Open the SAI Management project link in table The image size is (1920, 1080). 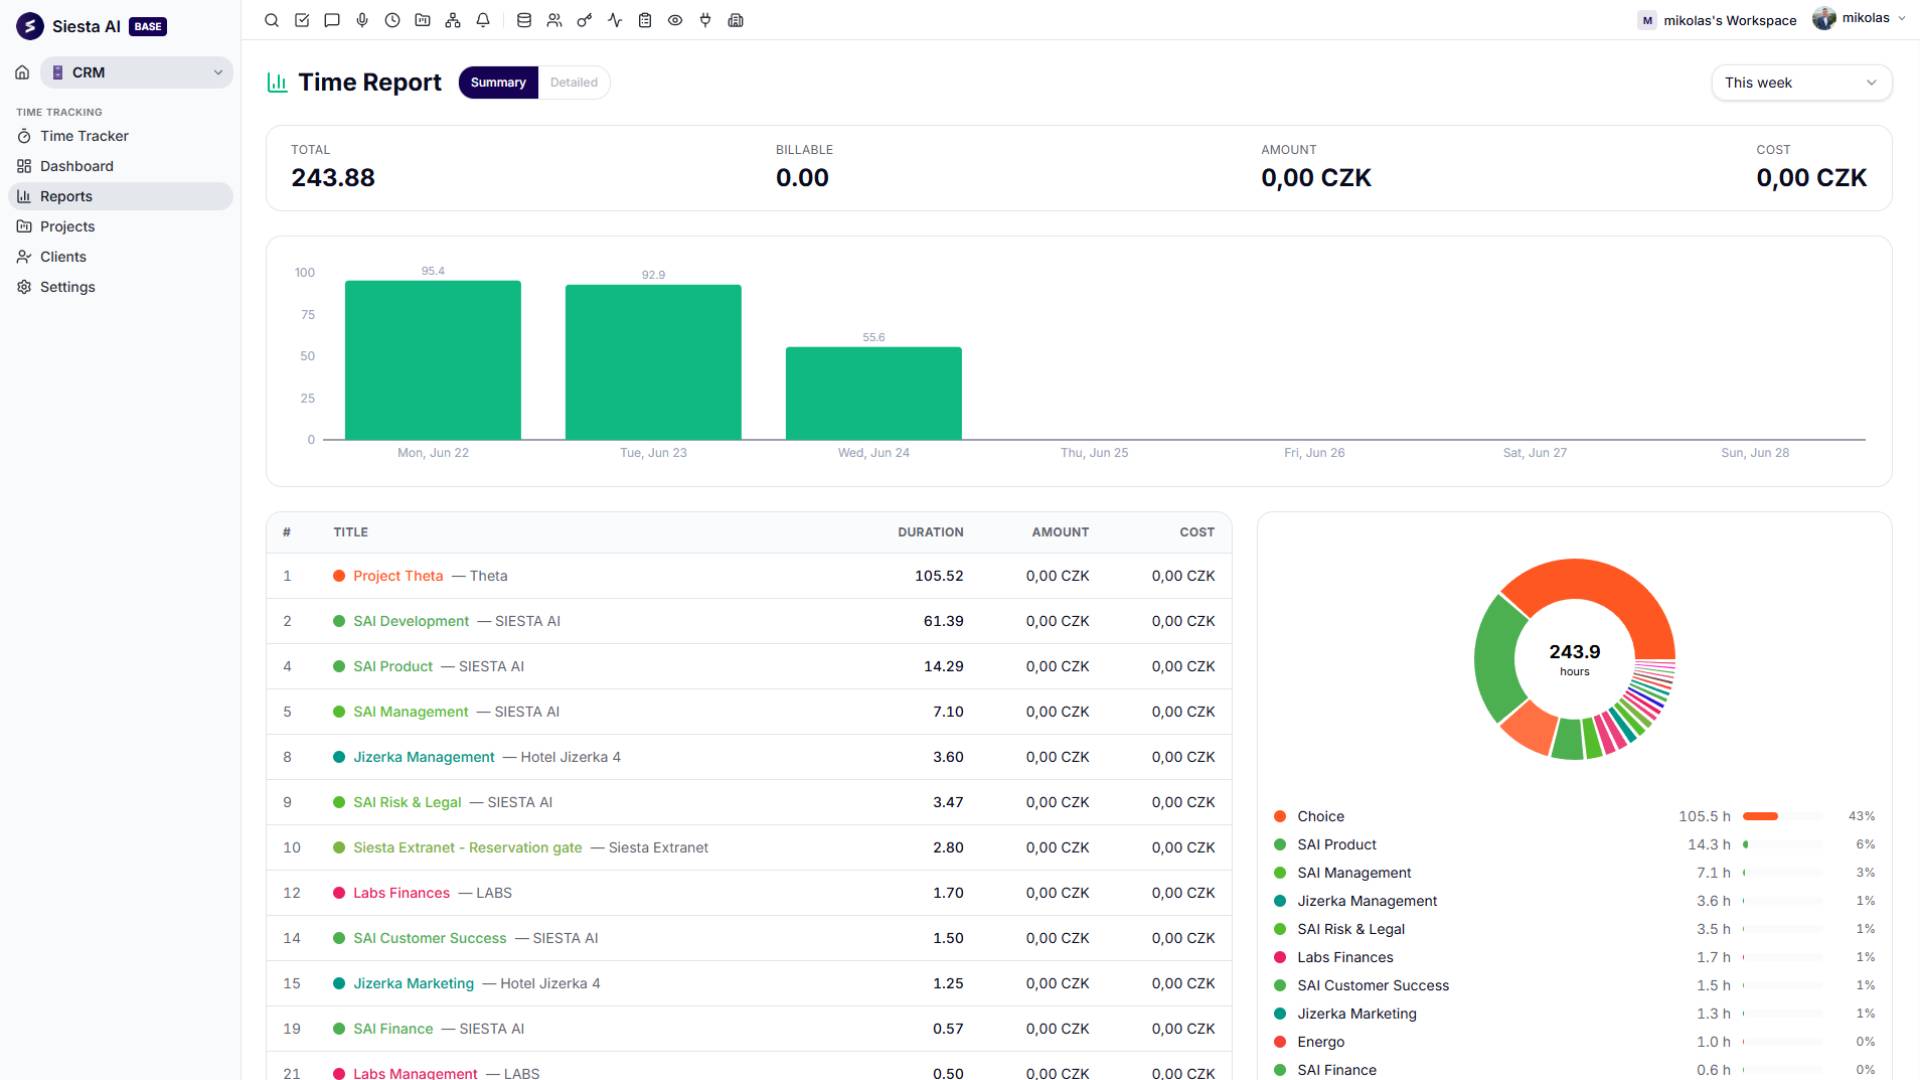pos(411,712)
